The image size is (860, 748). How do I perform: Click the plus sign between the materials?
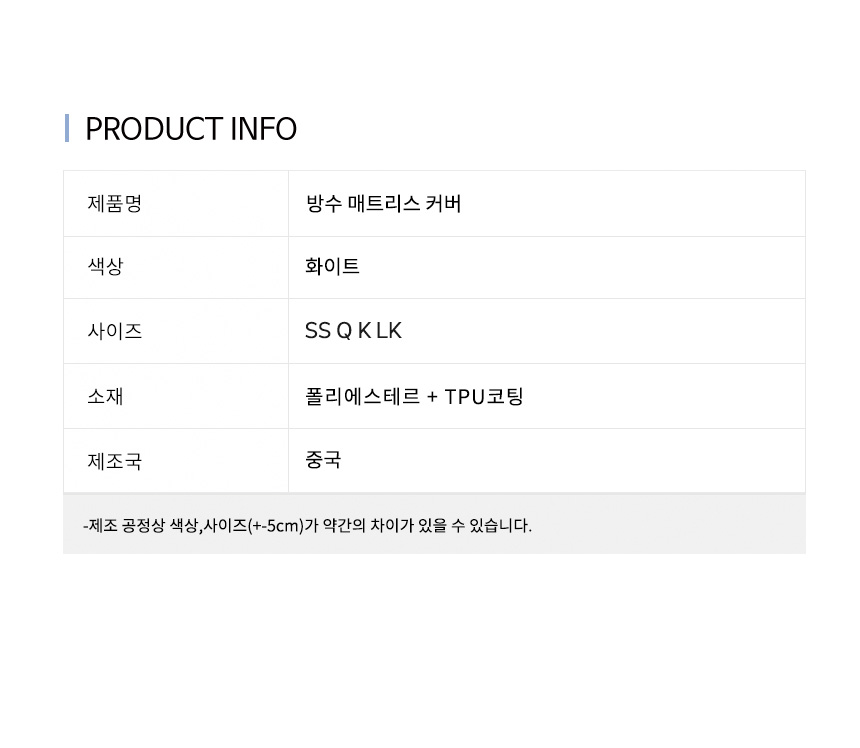pyautogui.click(x=432, y=397)
